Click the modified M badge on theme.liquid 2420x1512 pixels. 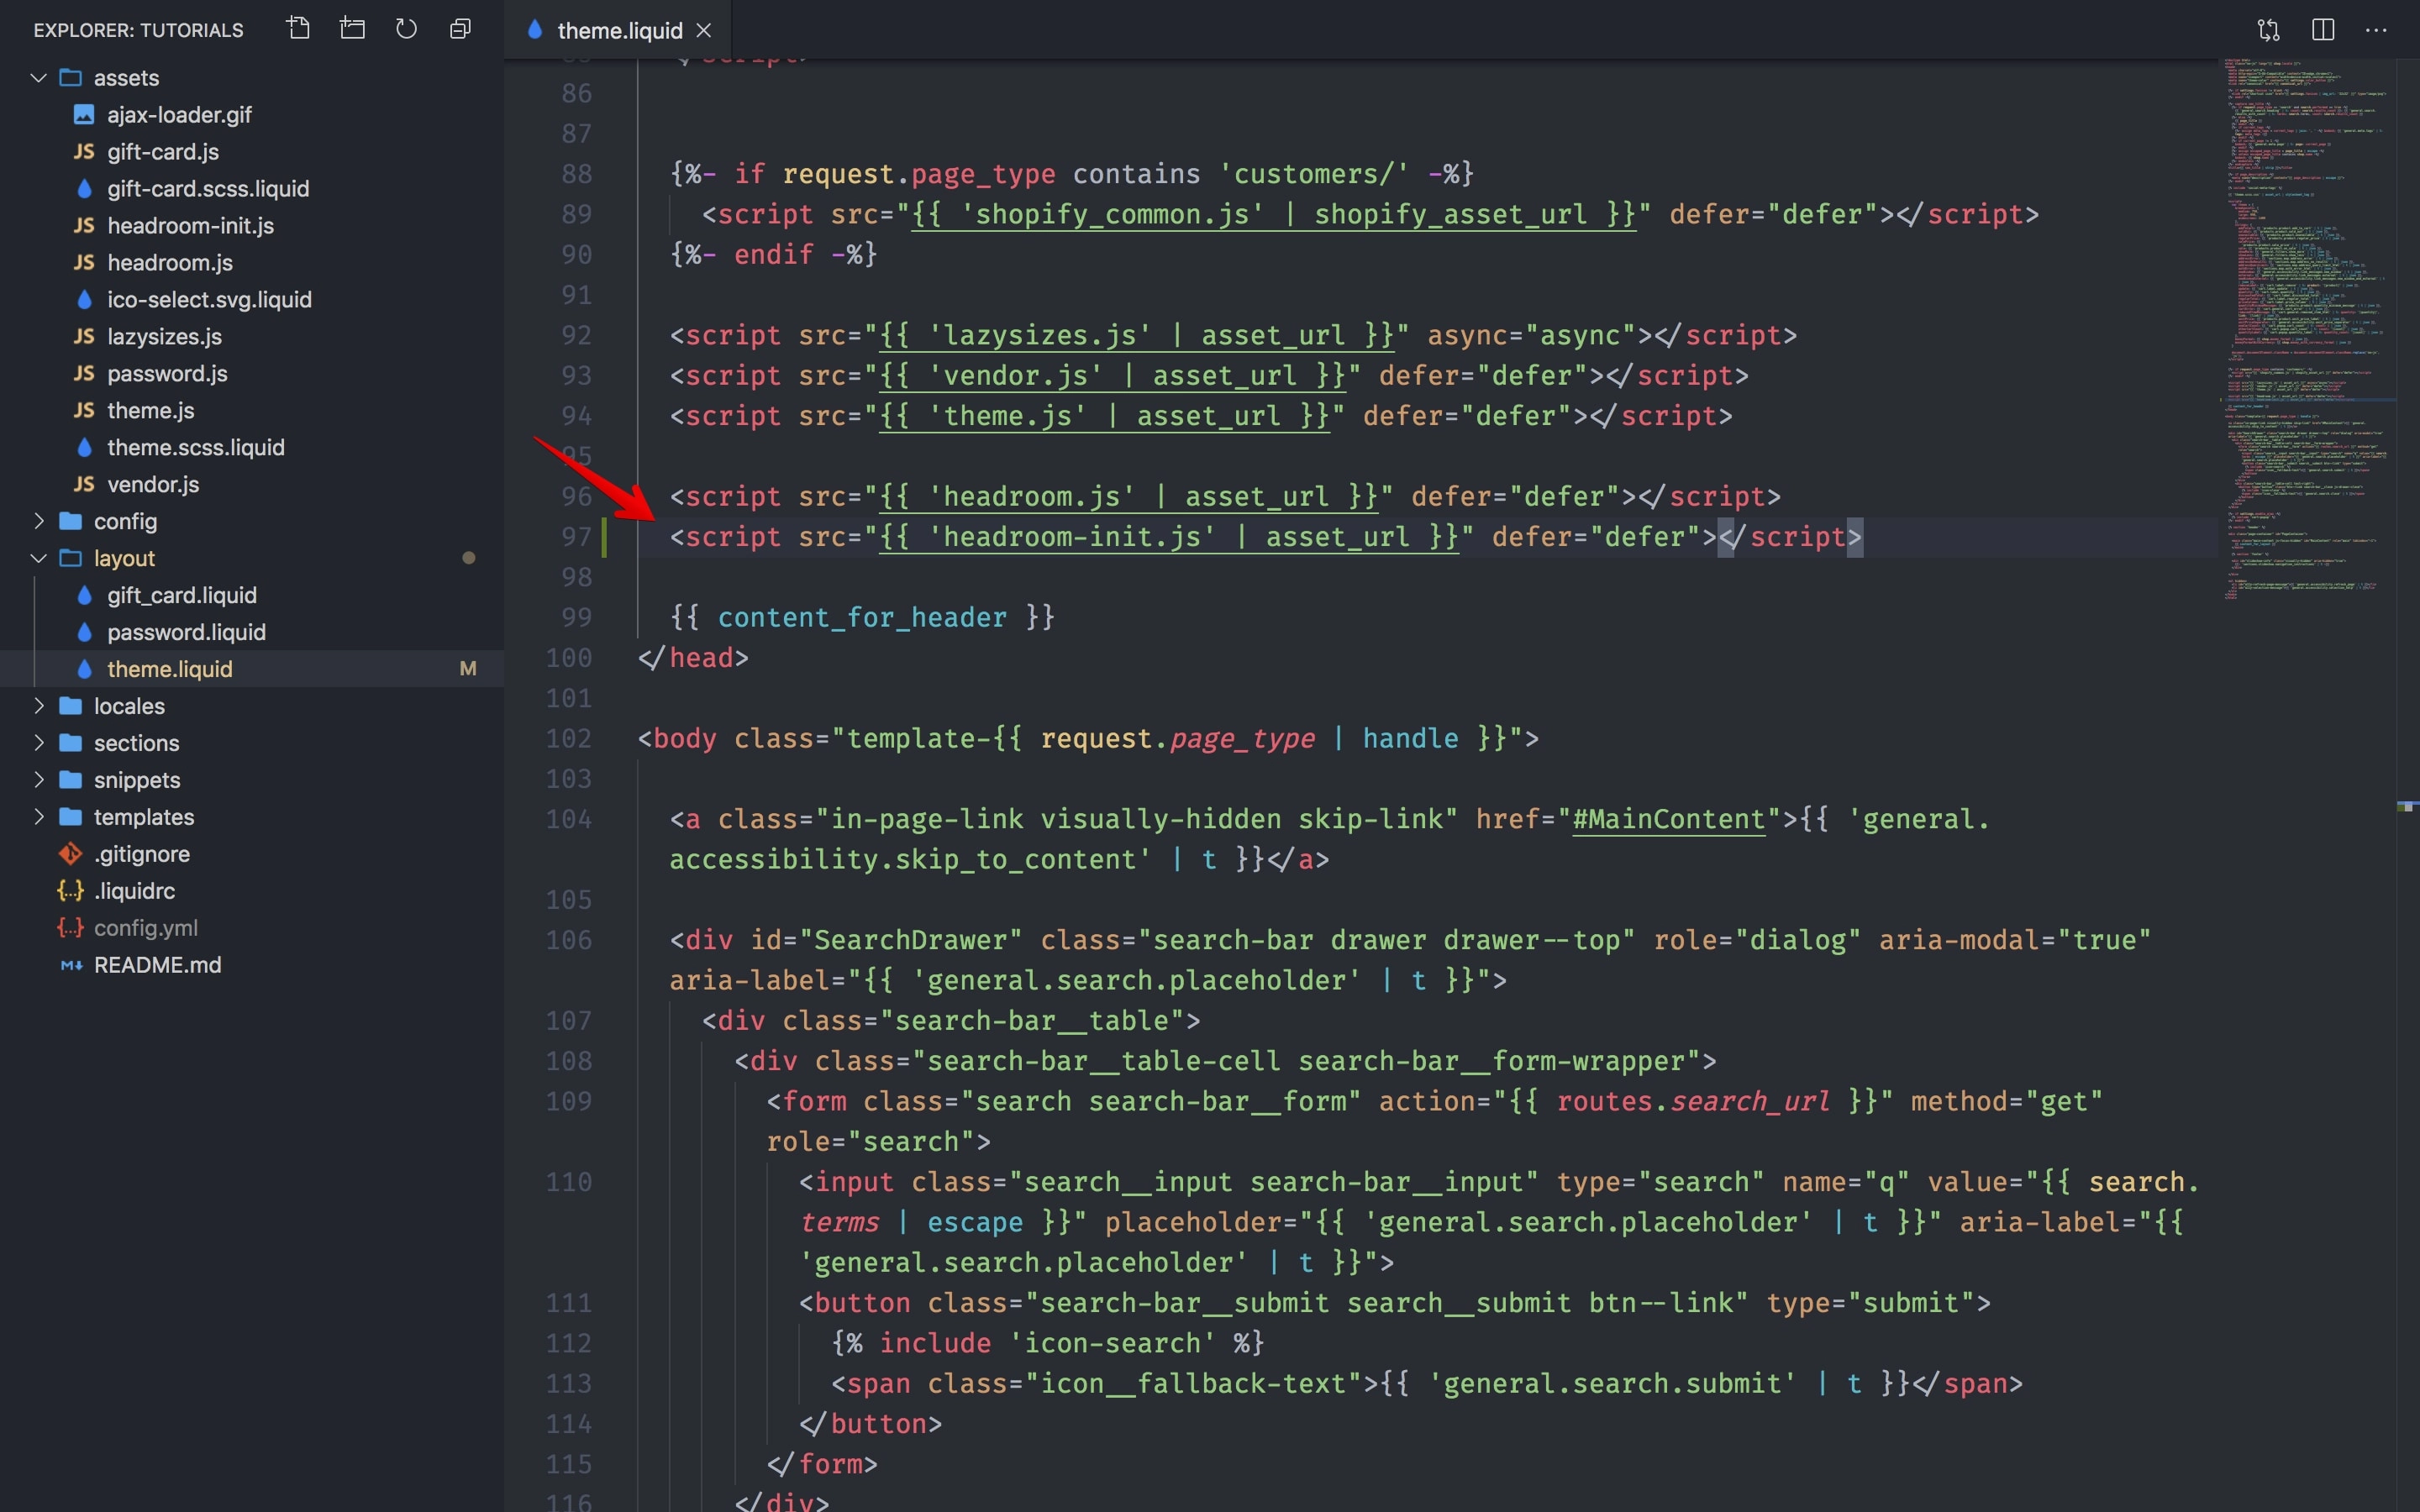click(x=468, y=668)
